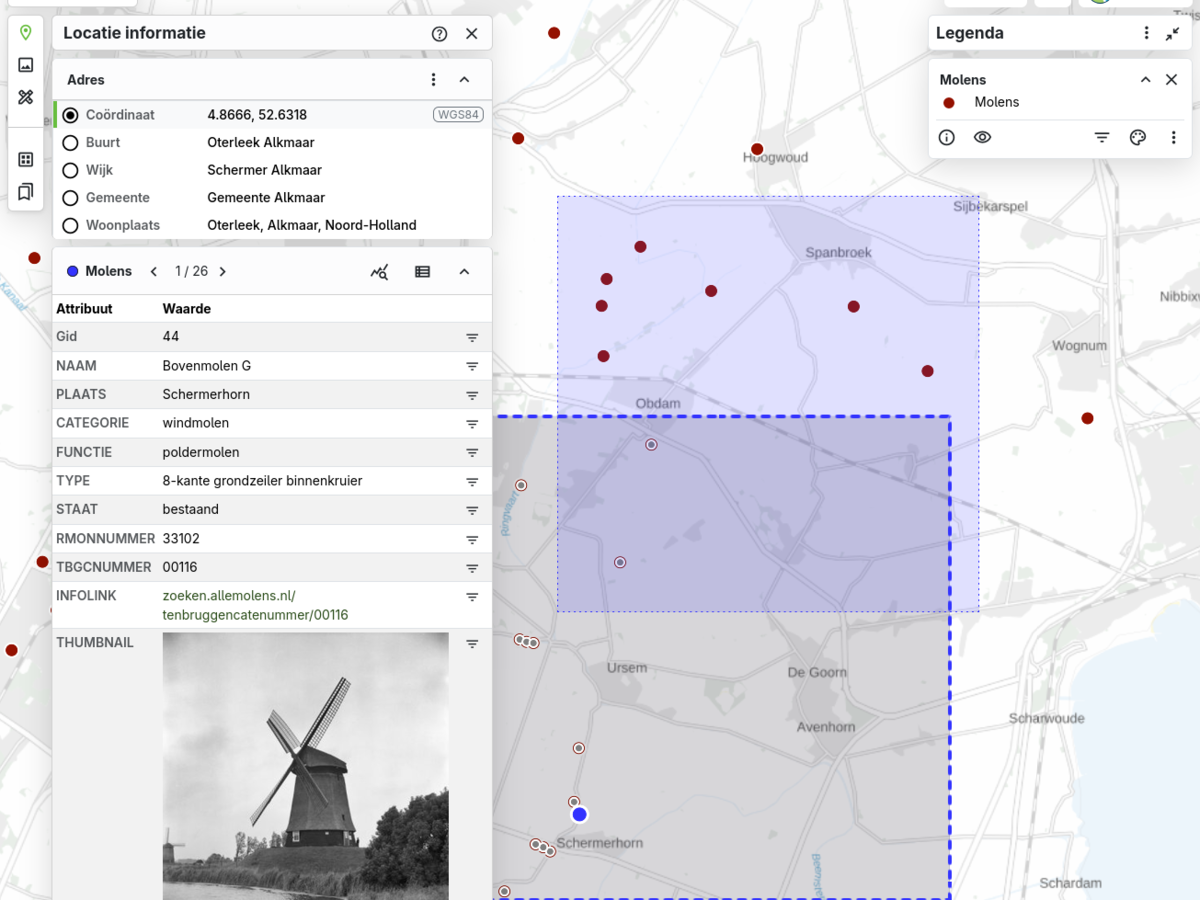Open the Adres section options menu
Screen dimensions: 1200x900
pos(433,80)
